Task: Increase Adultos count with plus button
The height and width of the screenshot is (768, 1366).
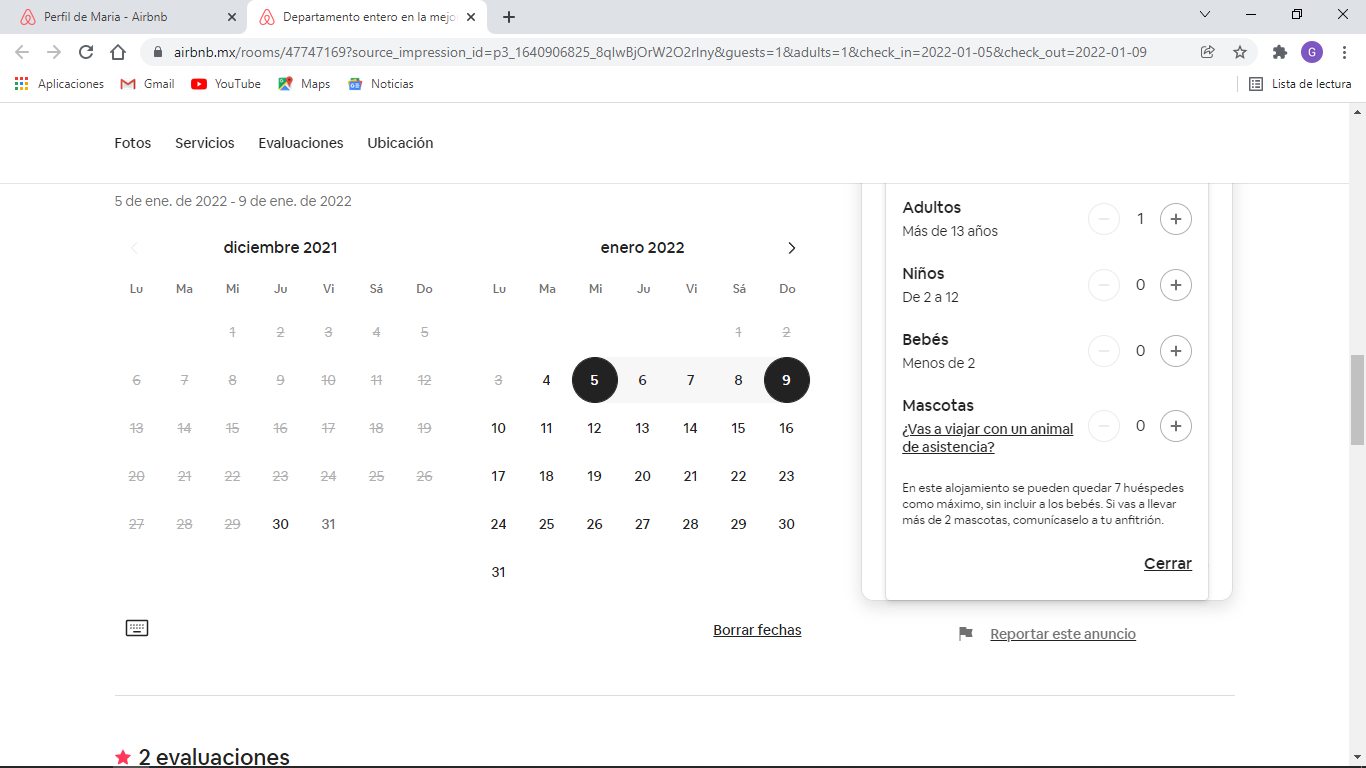Action: pos(1176,219)
